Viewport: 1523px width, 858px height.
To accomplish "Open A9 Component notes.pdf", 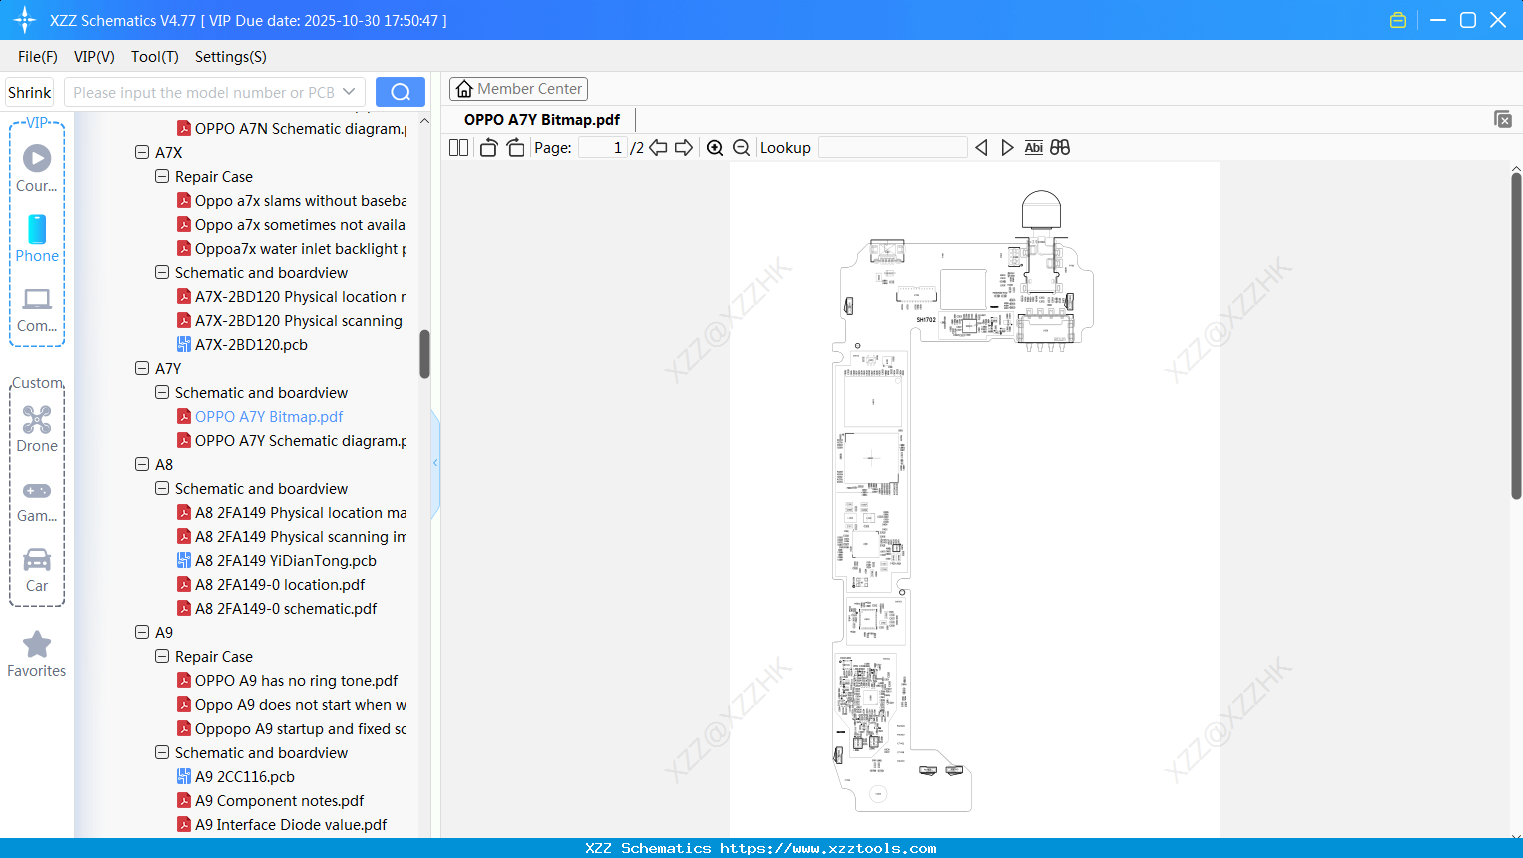I will (279, 801).
